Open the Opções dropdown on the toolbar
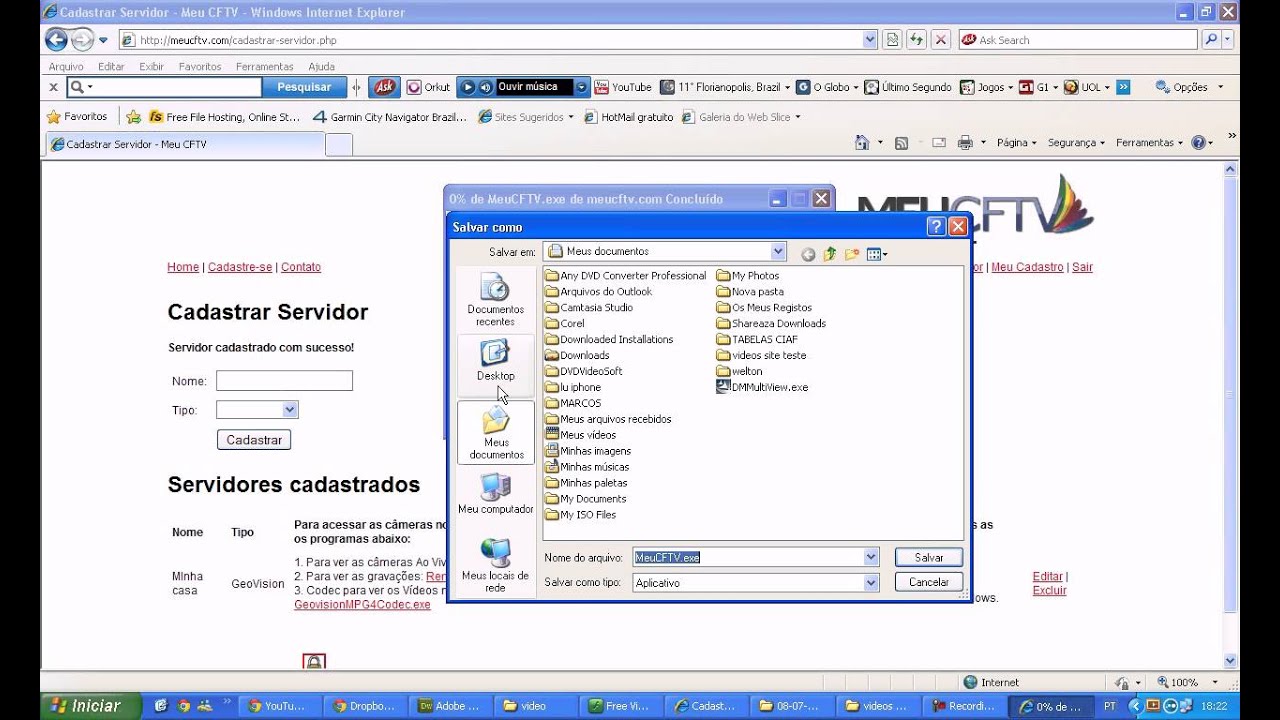This screenshot has height=720, width=1280. (1190, 87)
